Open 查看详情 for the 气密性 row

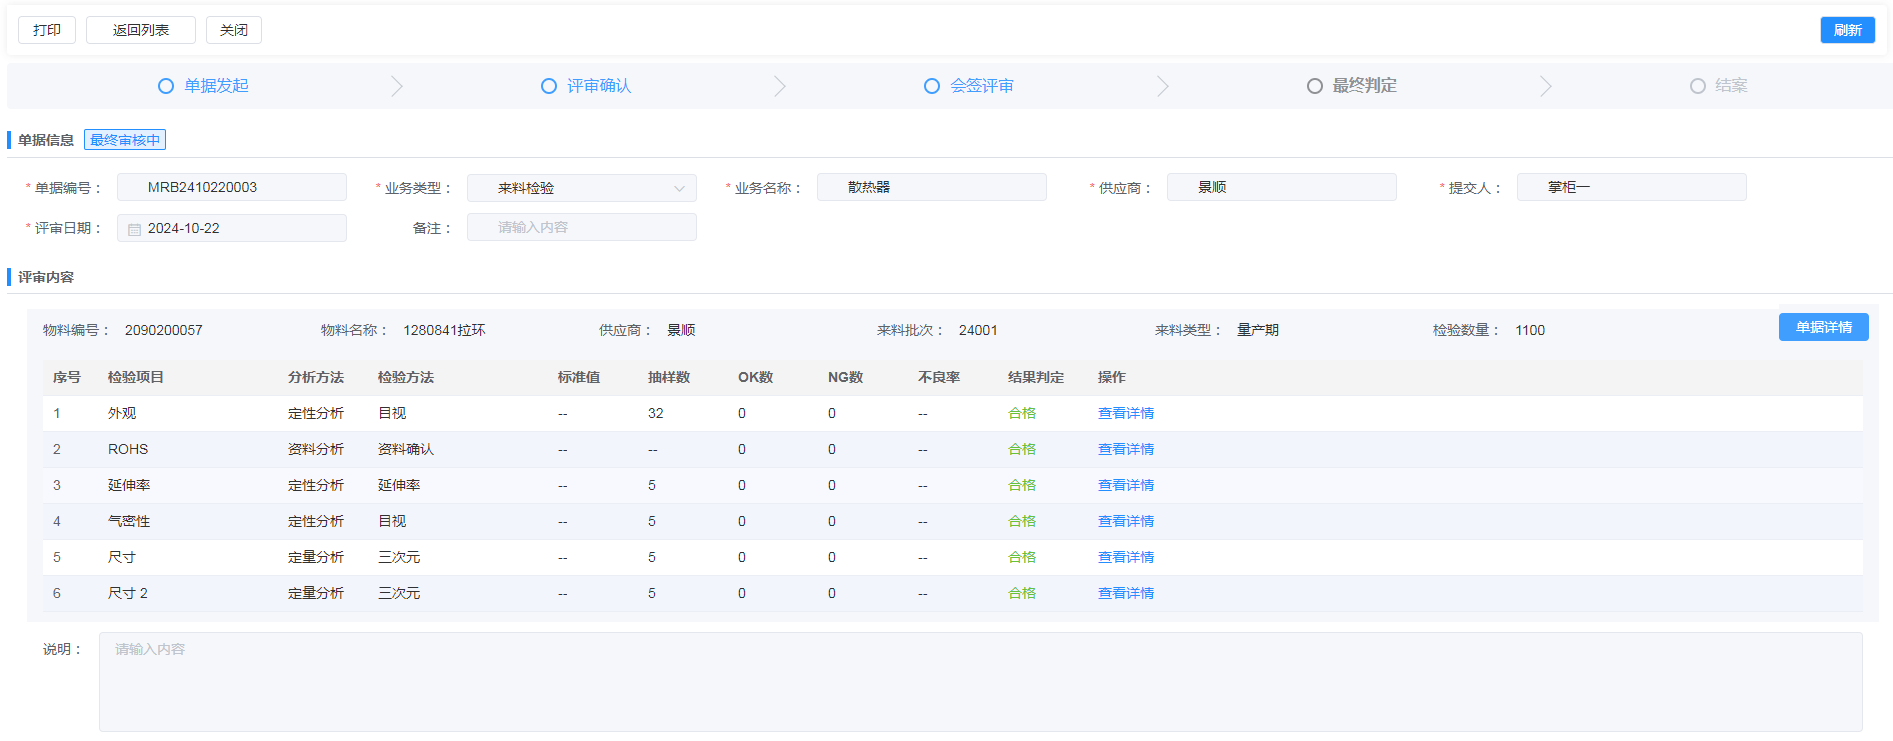[1126, 521]
